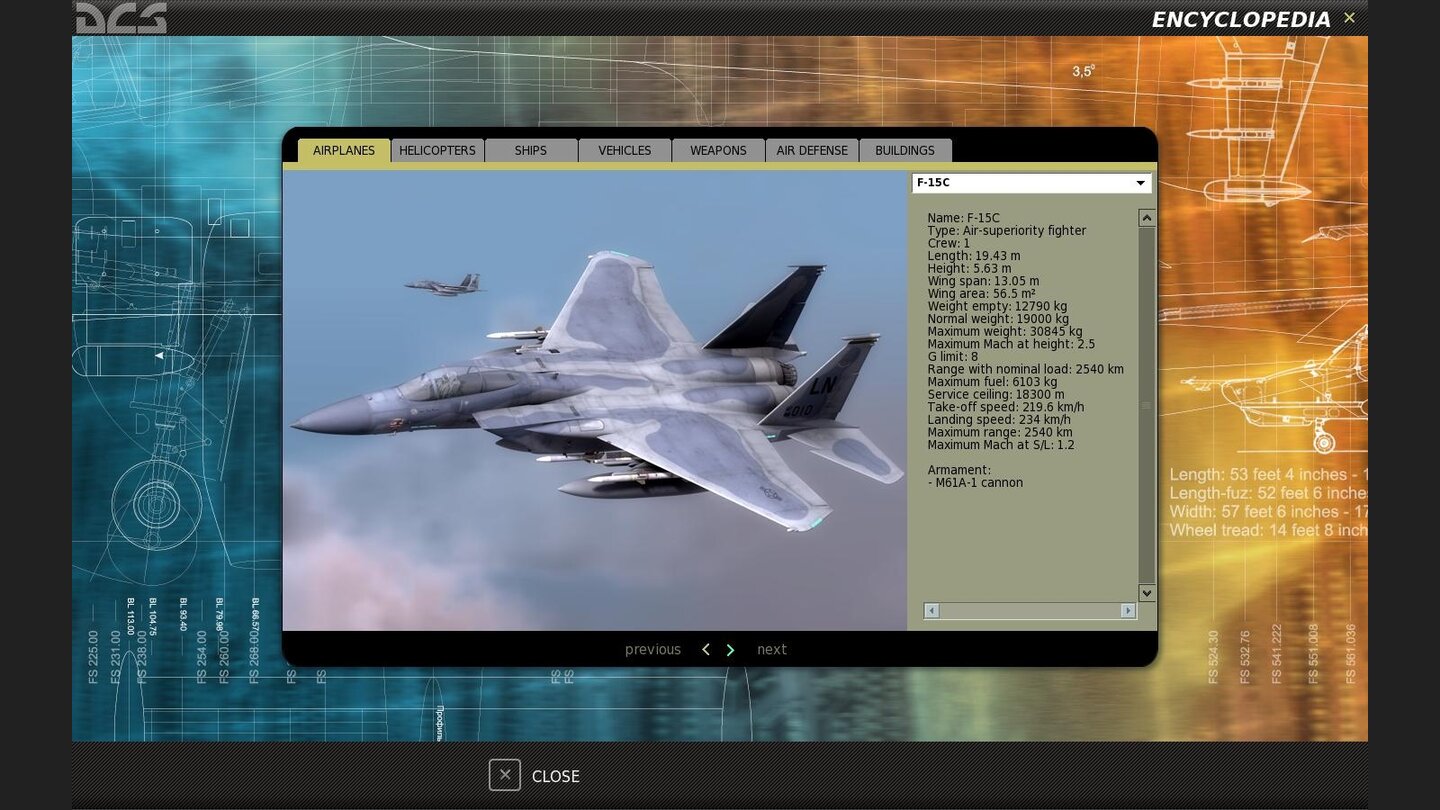Click the horizontal scroll left arrow
The height and width of the screenshot is (810, 1440).
tap(932, 610)
